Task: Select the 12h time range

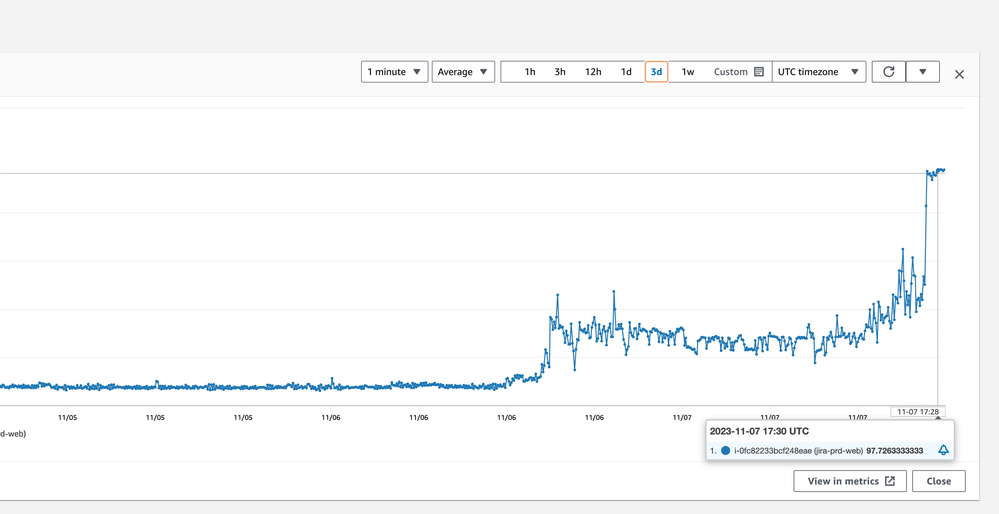Action: click(593, 72)
